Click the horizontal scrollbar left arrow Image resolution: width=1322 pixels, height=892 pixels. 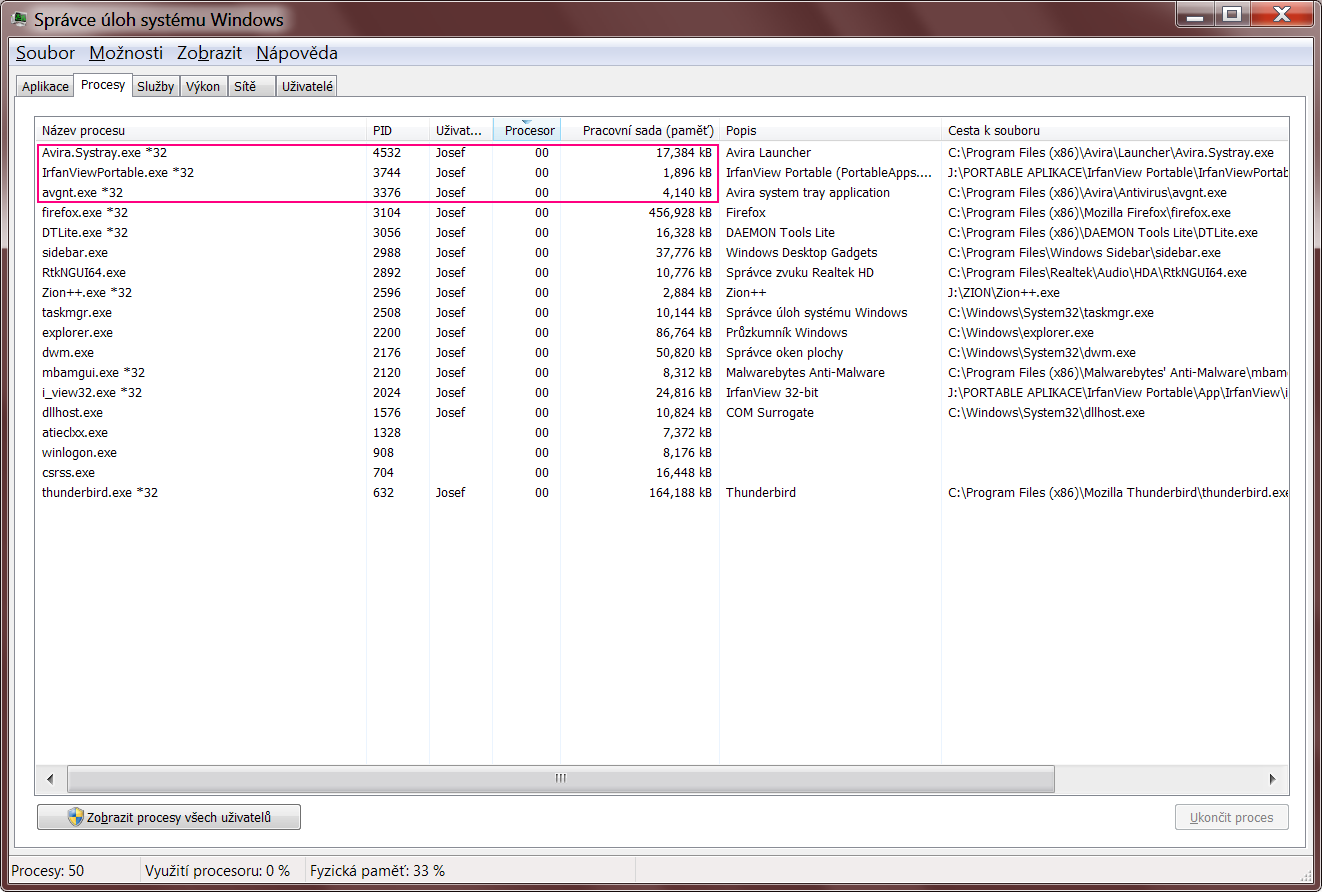(50, 778)
